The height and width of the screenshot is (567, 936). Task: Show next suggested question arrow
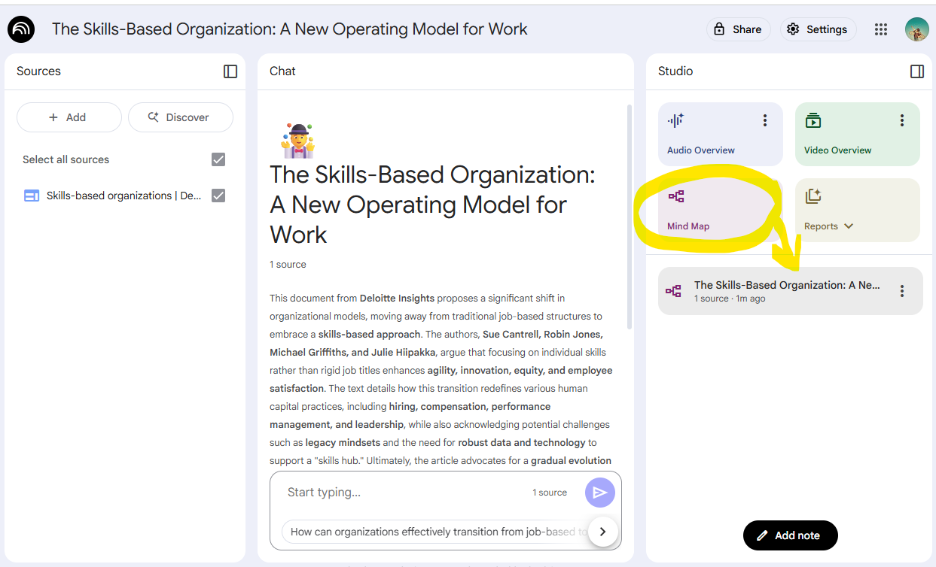[x=602, y=531]
